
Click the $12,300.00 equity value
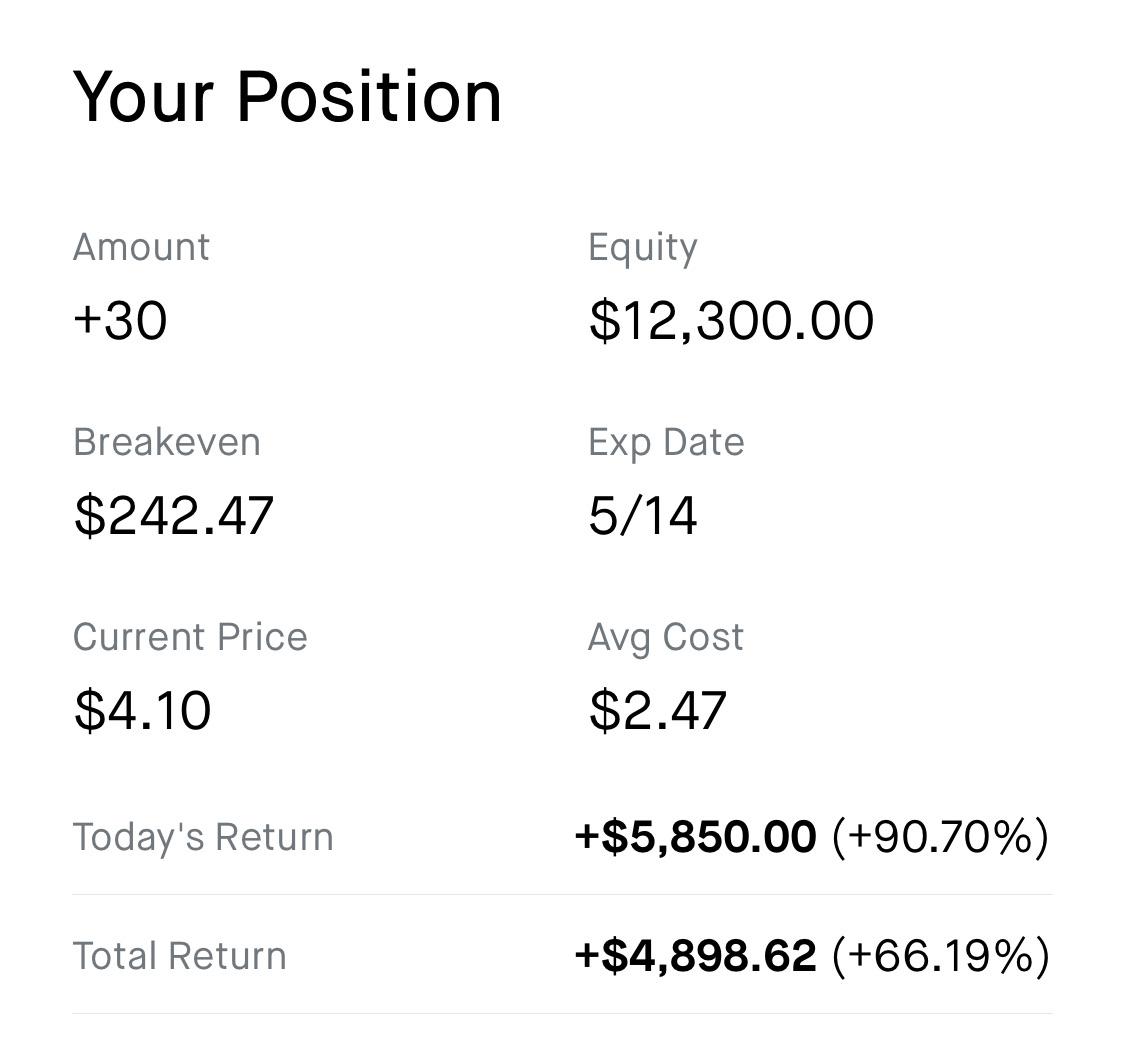tap(731, 321)
